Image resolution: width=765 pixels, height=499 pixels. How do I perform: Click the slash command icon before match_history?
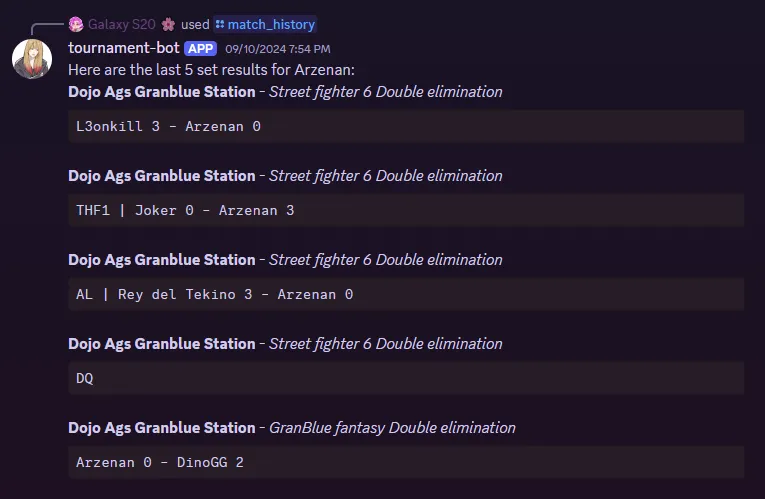pos(220,24)
